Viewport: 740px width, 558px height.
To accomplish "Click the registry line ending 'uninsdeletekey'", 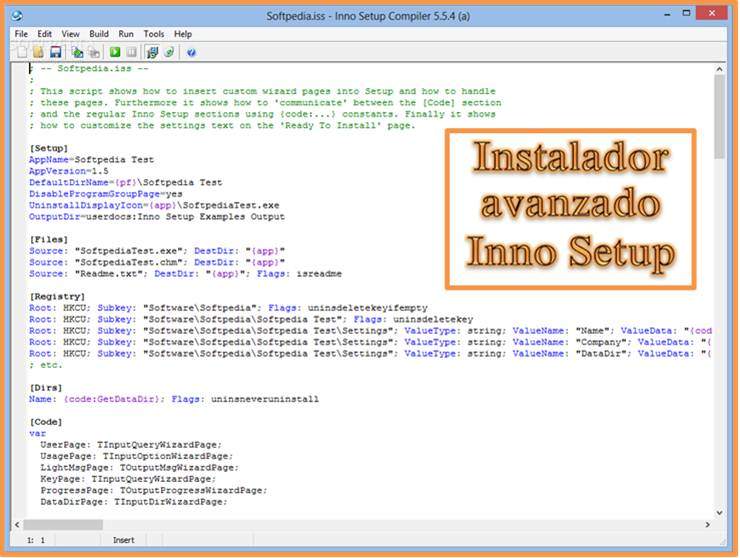I will tap(251, 319).
